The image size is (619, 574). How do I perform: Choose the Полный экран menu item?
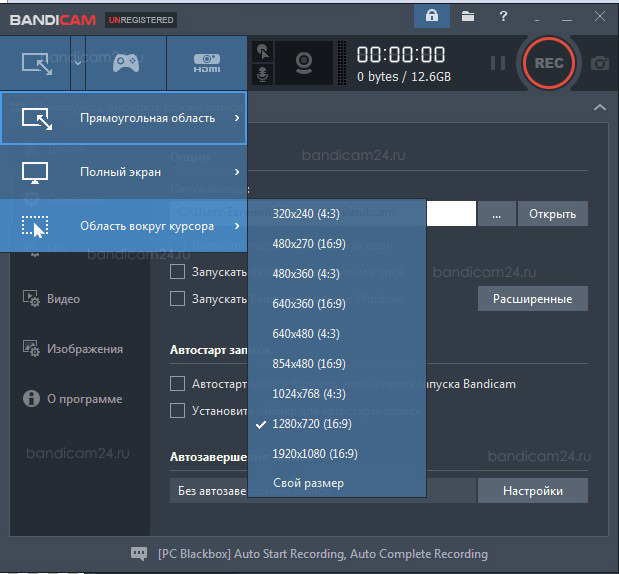tap(124, 172)
